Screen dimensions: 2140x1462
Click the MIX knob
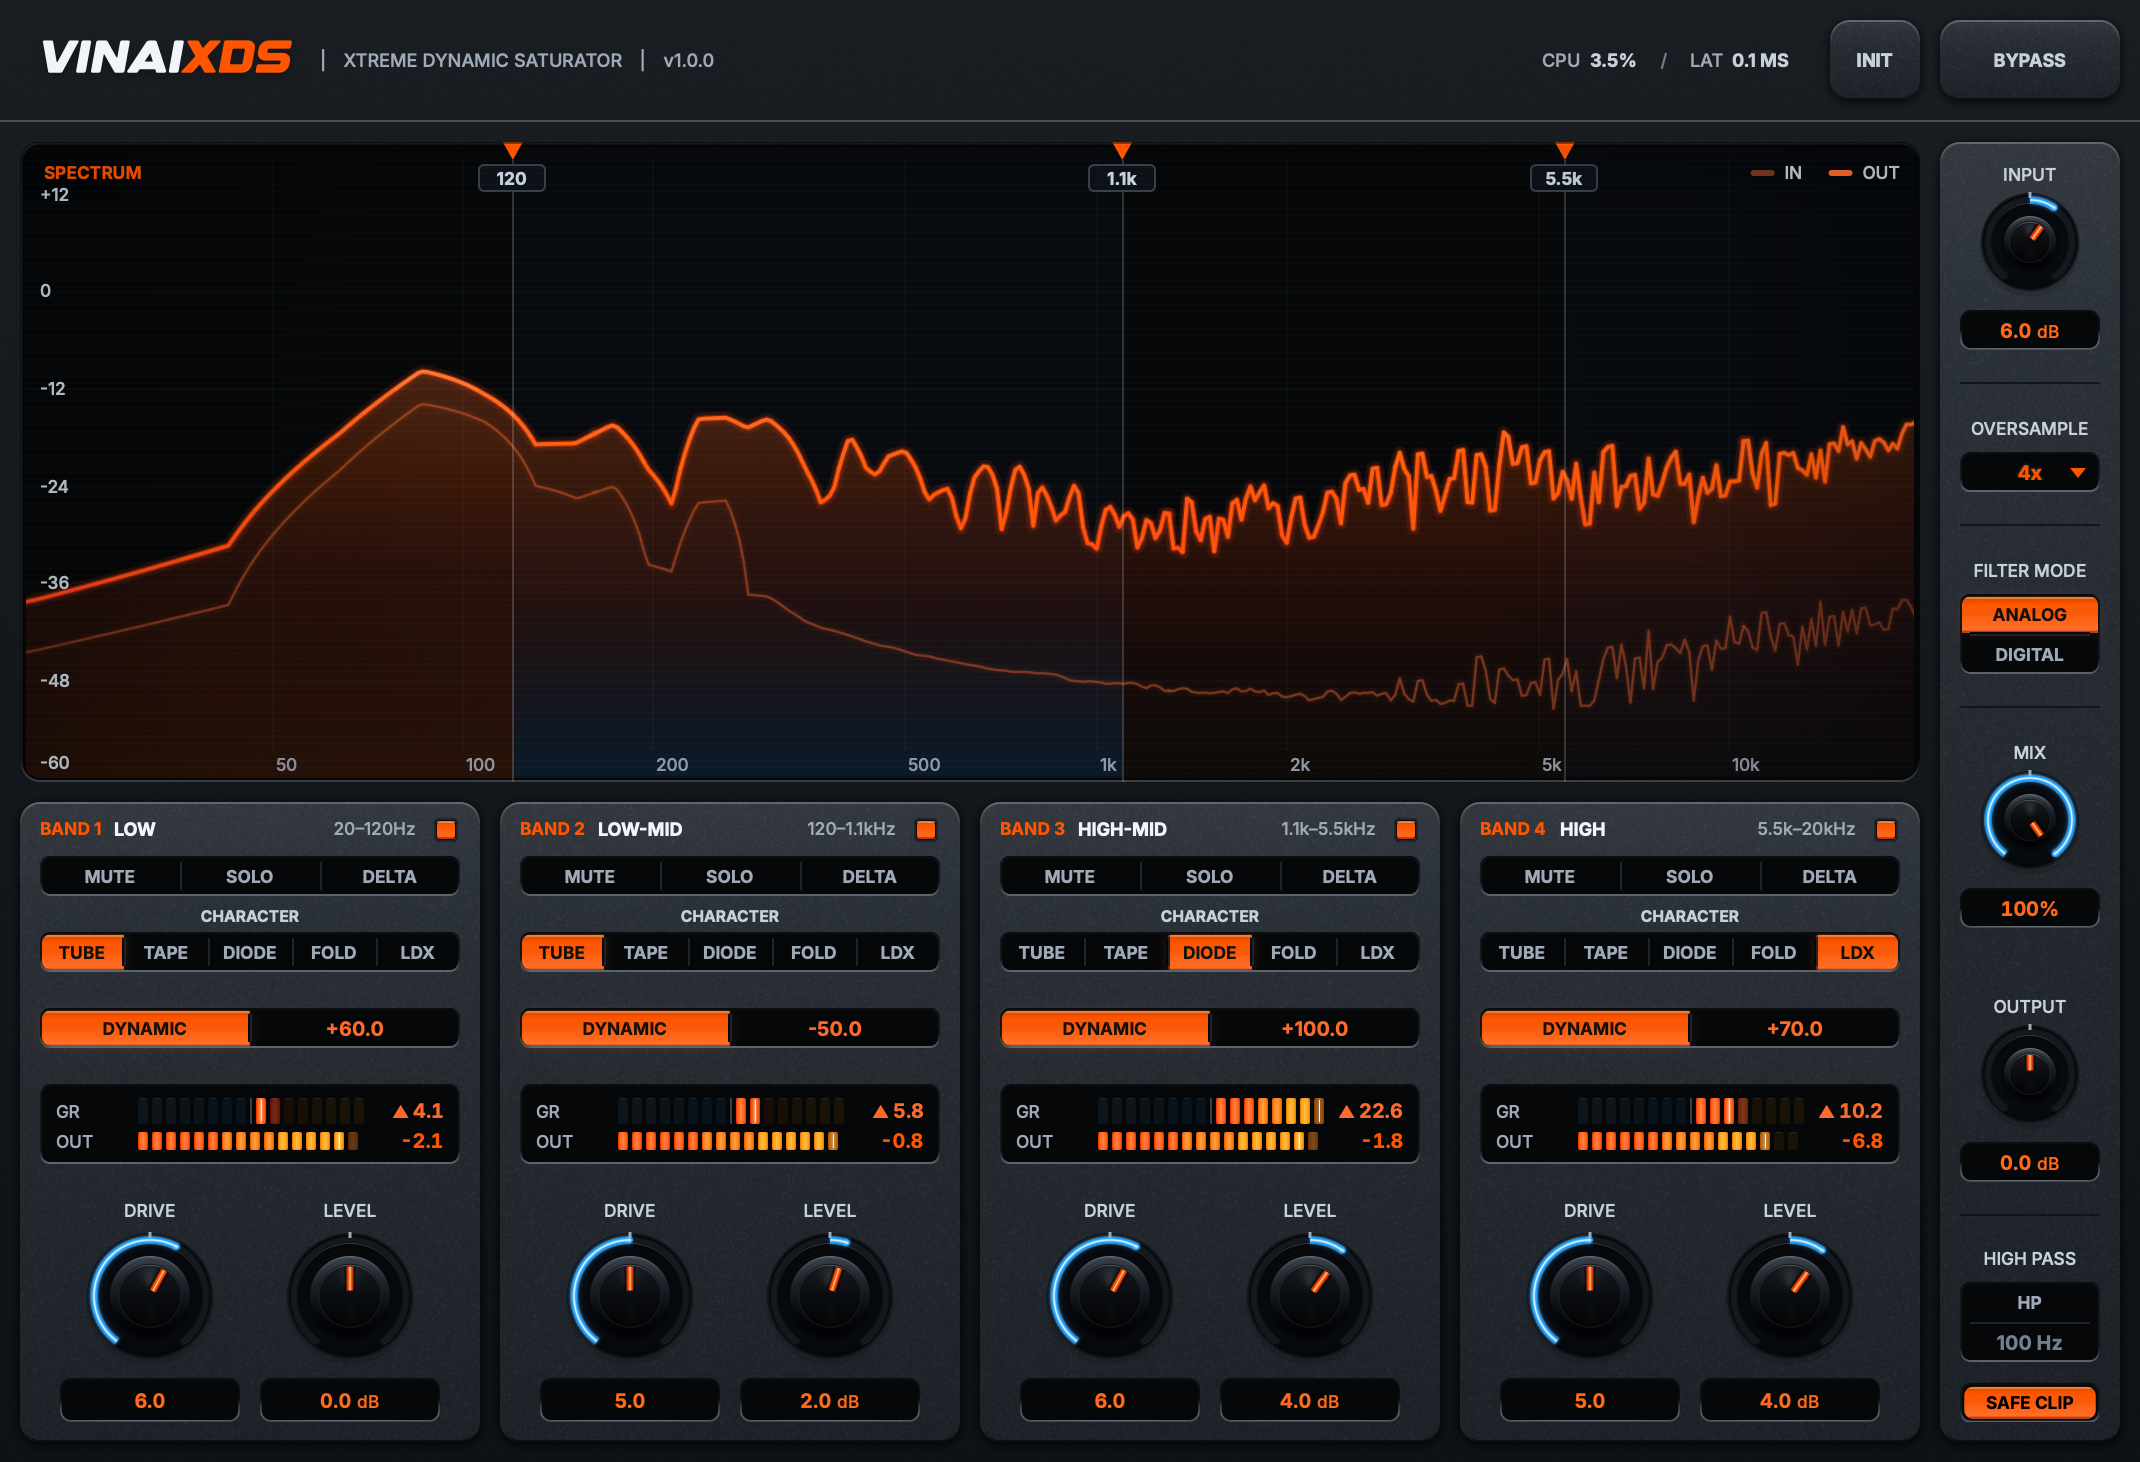coord(2029,820)
